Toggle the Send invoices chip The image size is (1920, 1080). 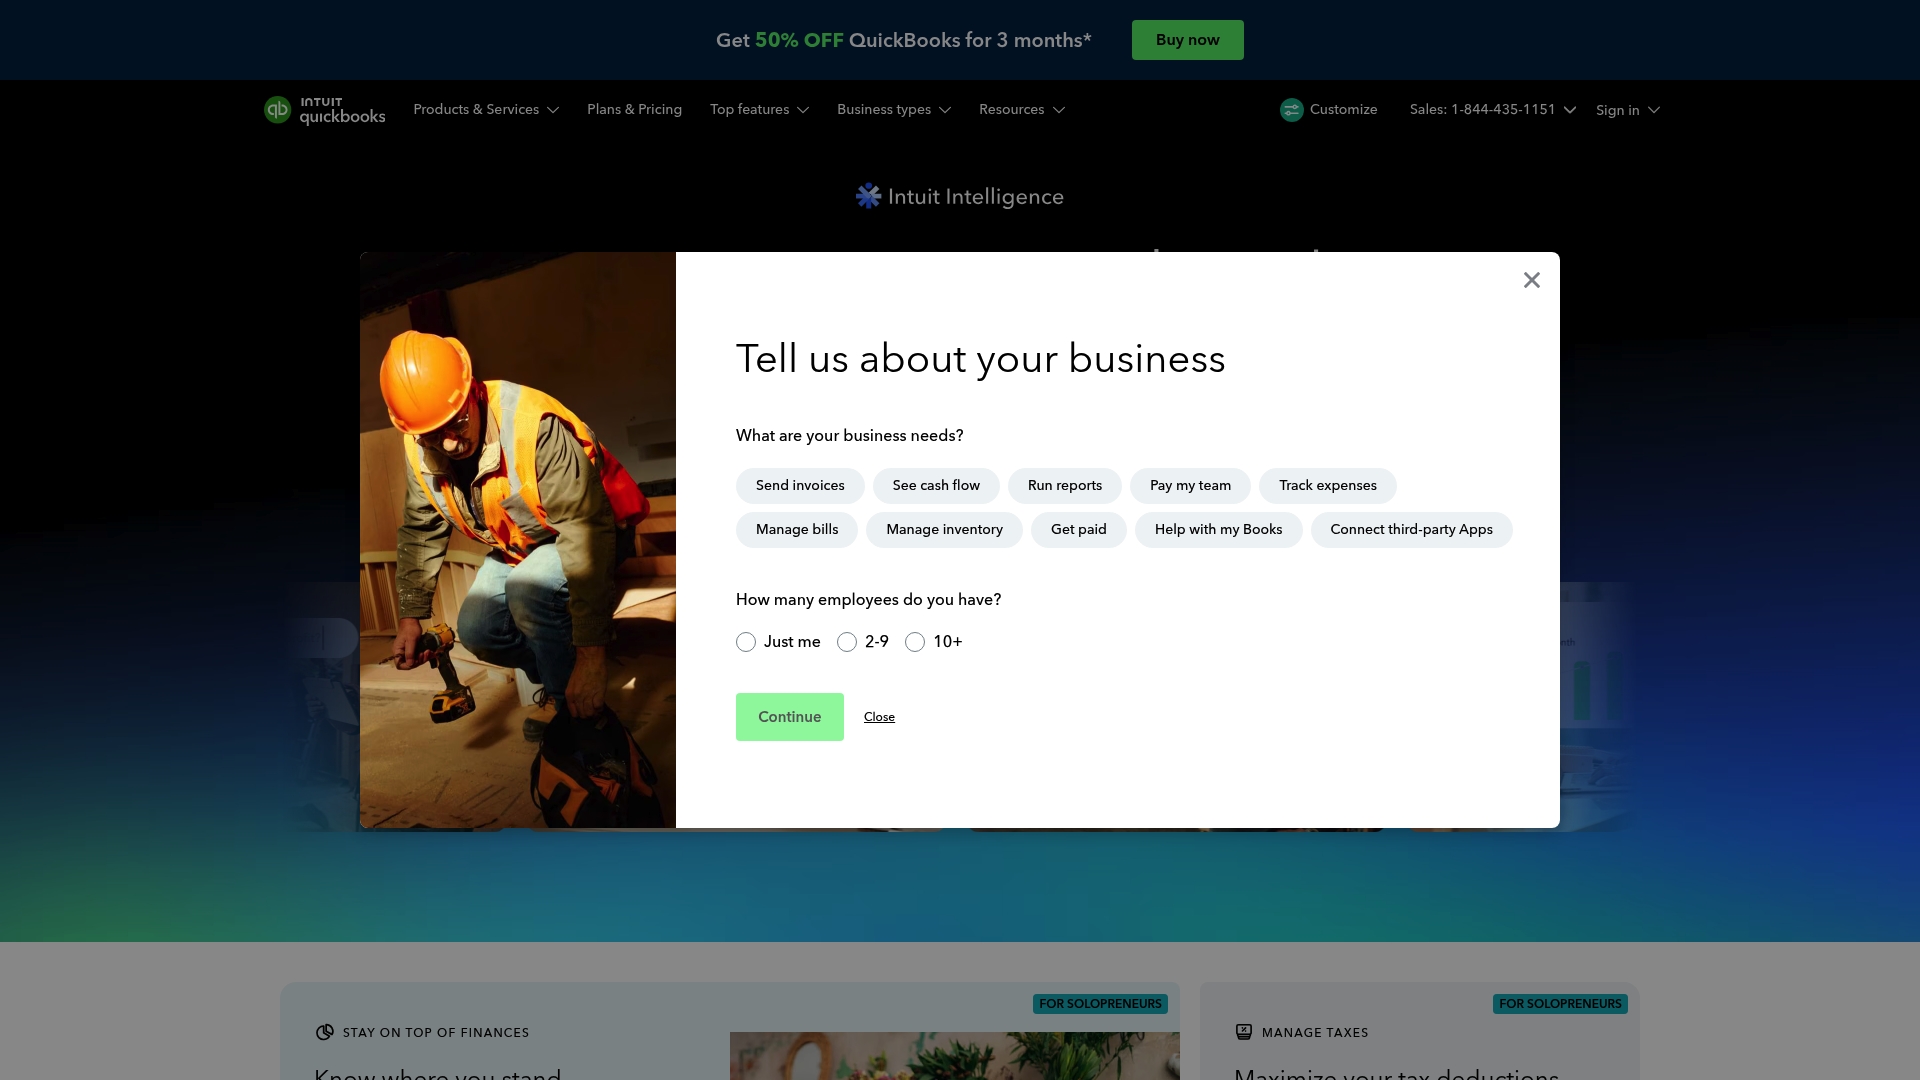pos(800,486)
